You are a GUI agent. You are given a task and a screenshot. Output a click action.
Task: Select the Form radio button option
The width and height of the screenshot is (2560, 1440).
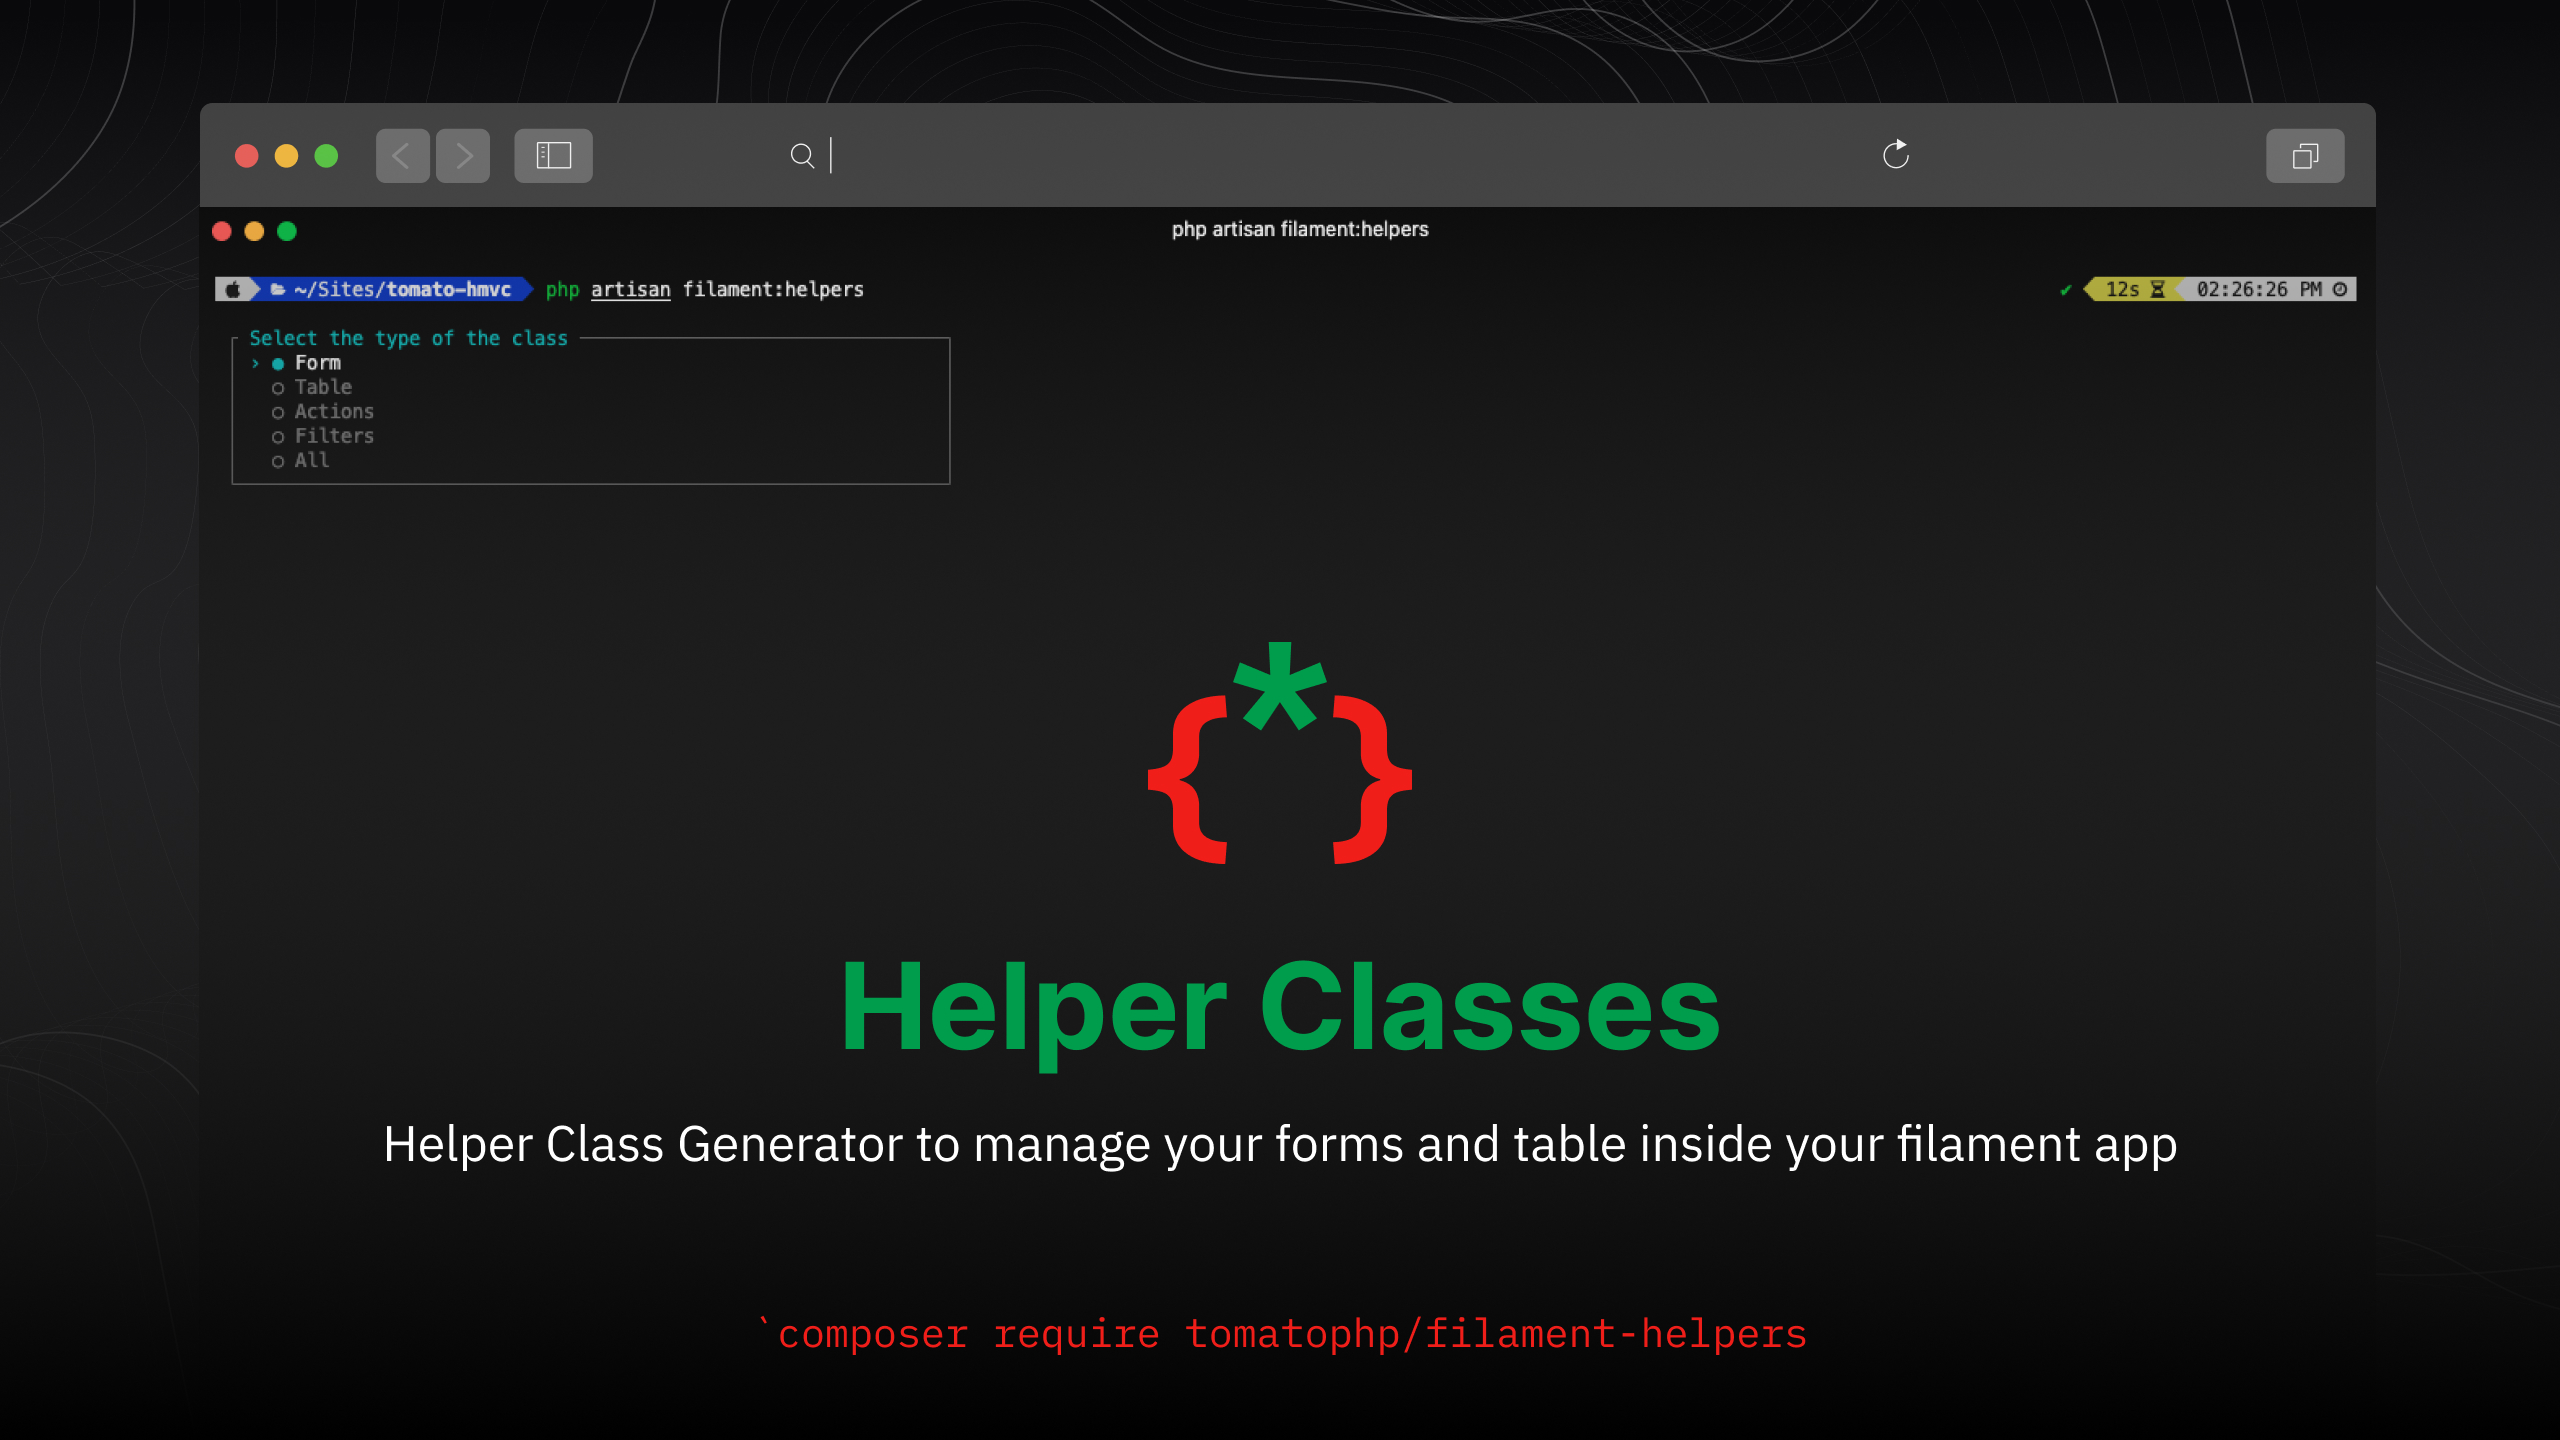pyautogui.click(x=278, y=362)
